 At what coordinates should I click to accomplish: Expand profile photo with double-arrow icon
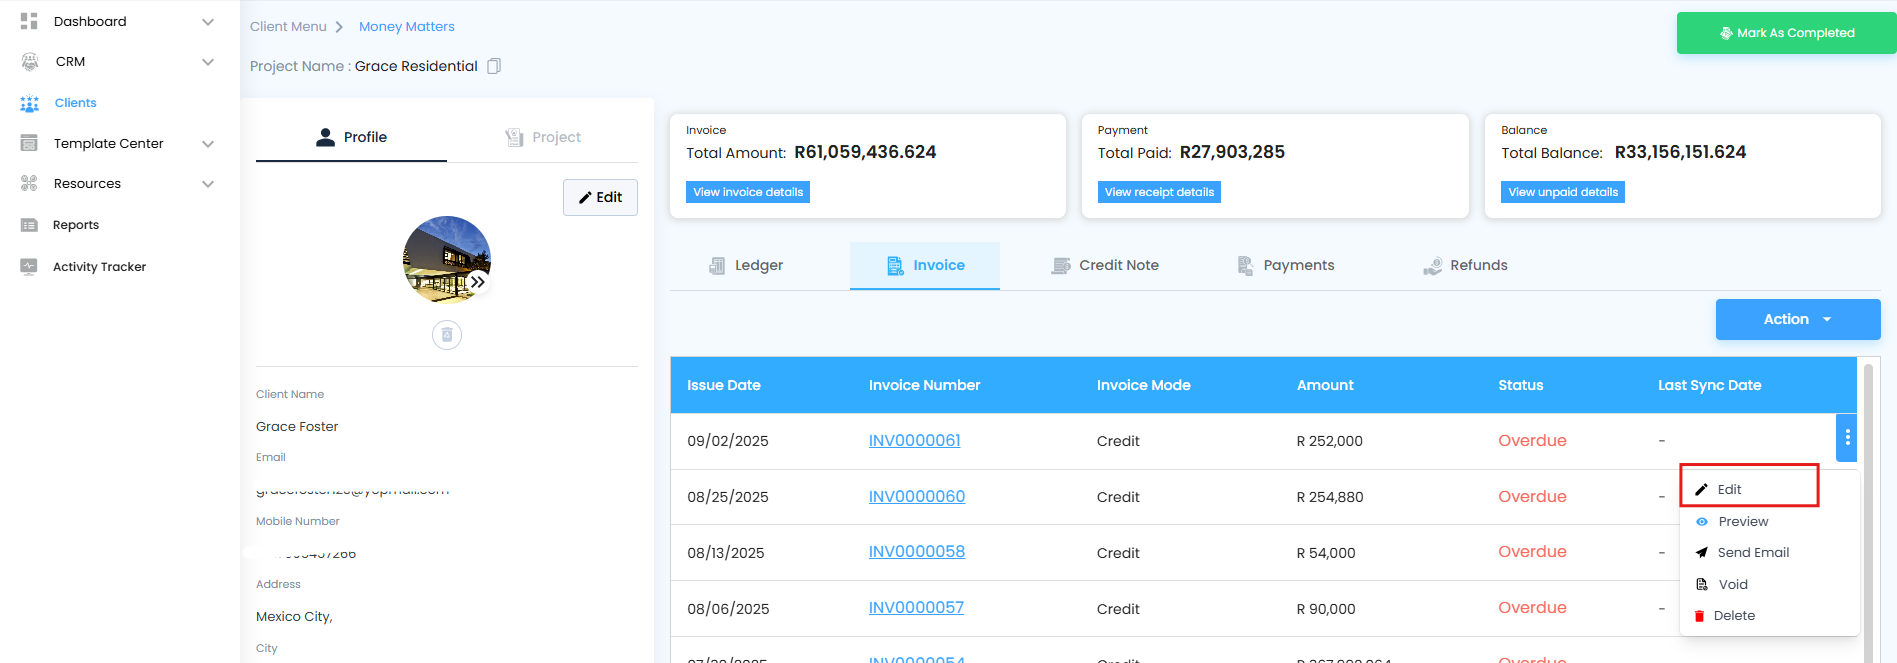point(478,282)
